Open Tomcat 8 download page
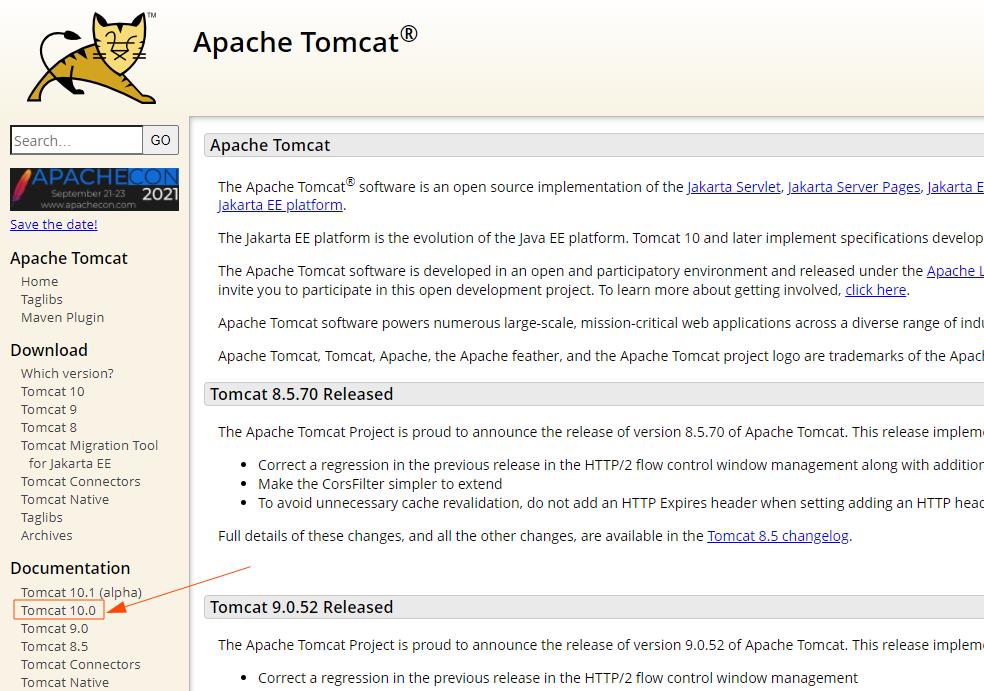Screen dimensions: 984x691 click(49, 427)
